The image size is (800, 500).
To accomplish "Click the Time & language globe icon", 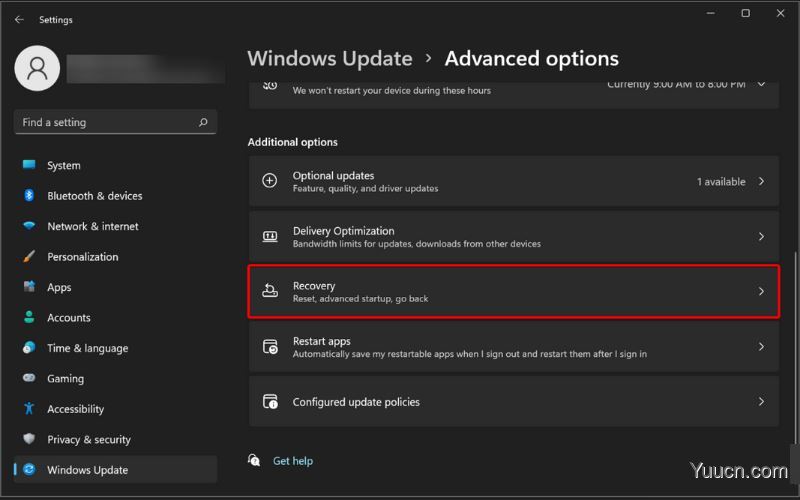I will point(29,347).
